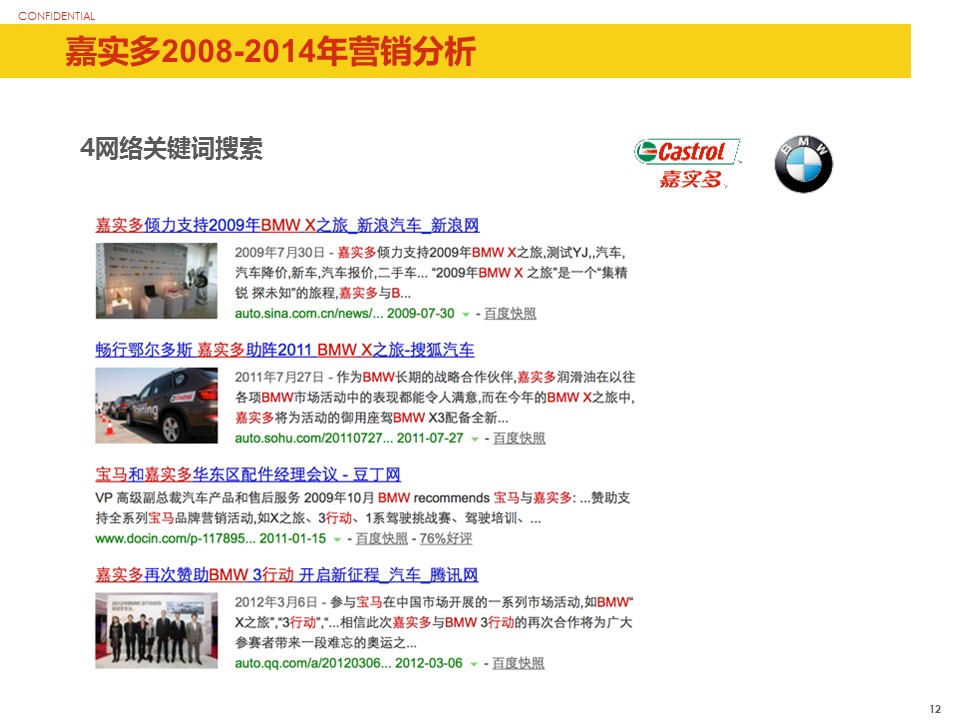Expand the green arrow after 2011-01-15

pos(337,540)
